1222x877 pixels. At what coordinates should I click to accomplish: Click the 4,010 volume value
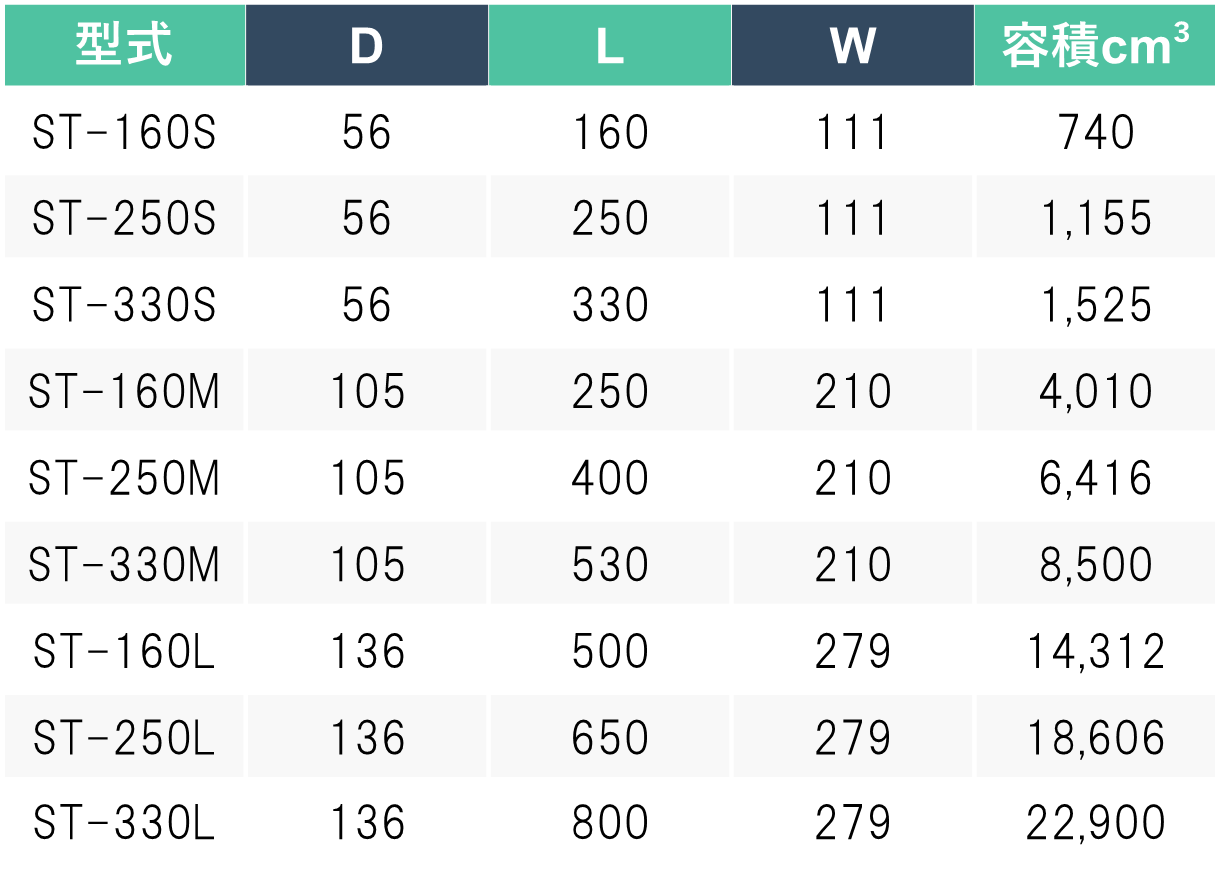coord(1096,391)
